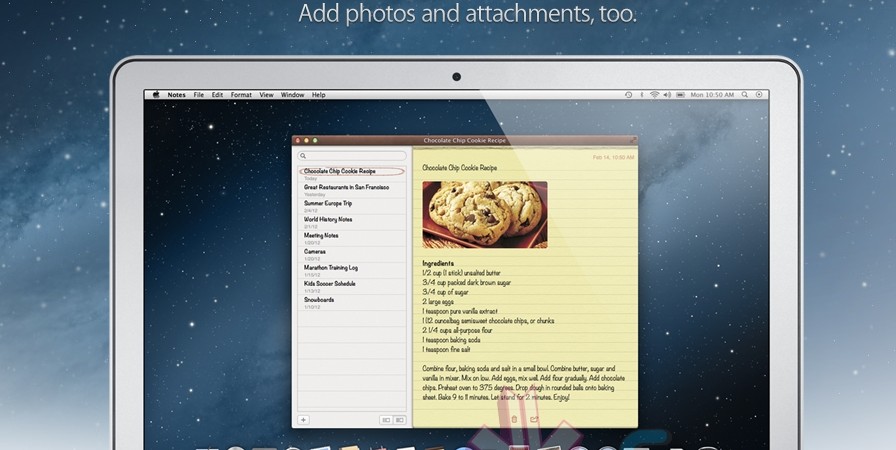
Task: Open the Window menu
Action: point(292,95)
